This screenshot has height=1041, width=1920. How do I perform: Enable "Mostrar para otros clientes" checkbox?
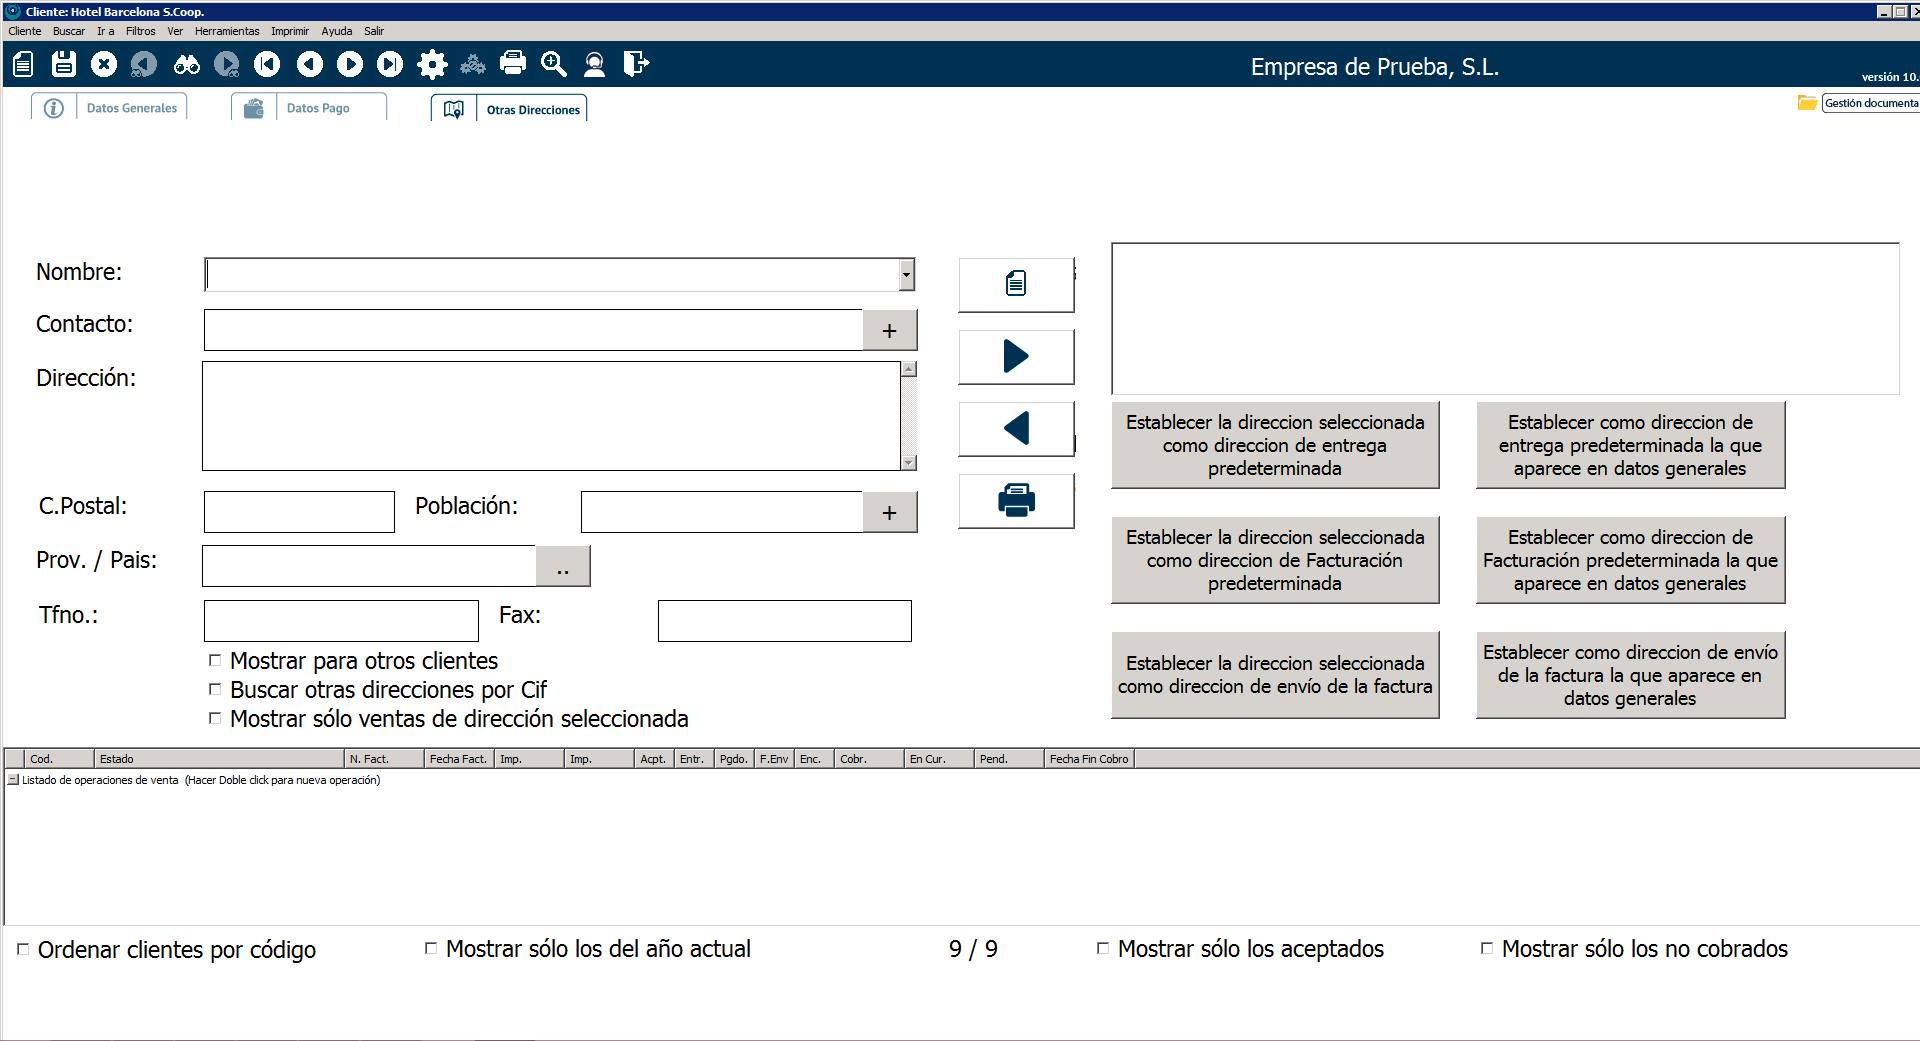(x=215, y=660)
